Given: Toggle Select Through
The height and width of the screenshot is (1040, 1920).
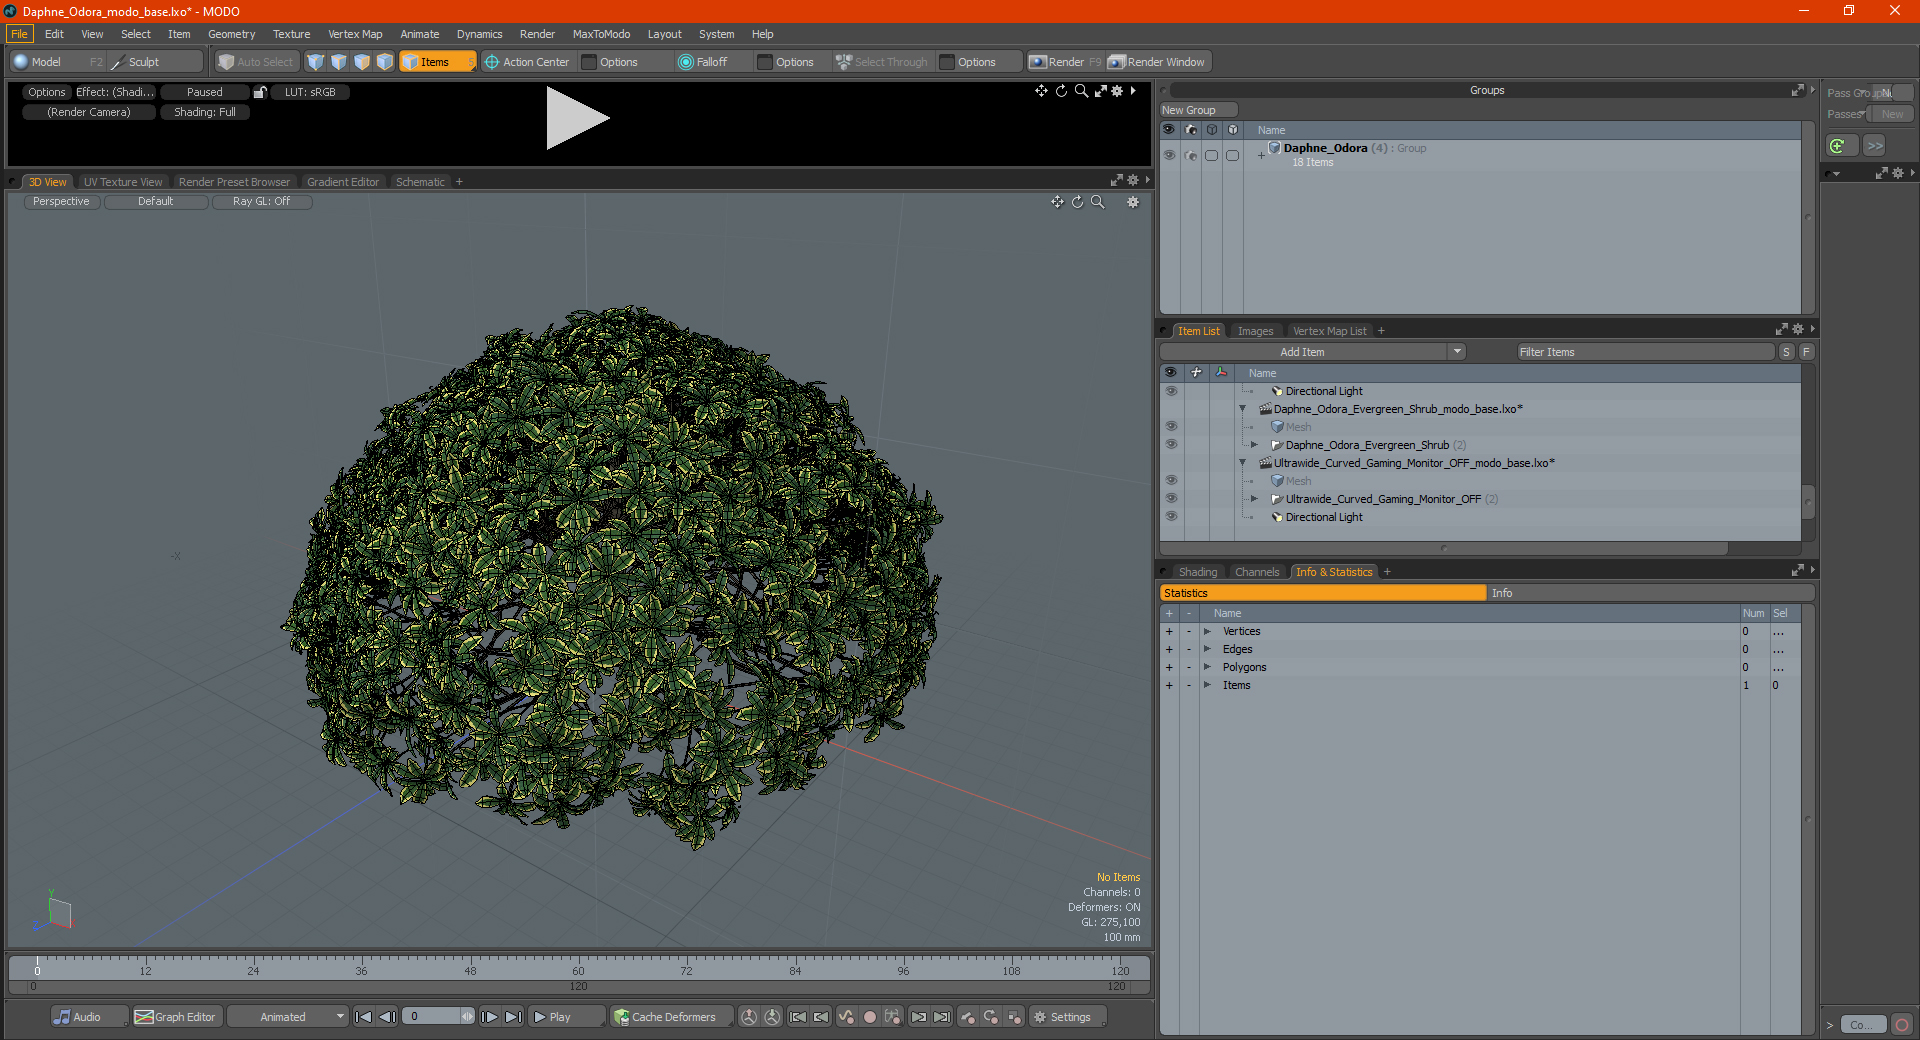Looking at the screenshot, I should 882,62.
